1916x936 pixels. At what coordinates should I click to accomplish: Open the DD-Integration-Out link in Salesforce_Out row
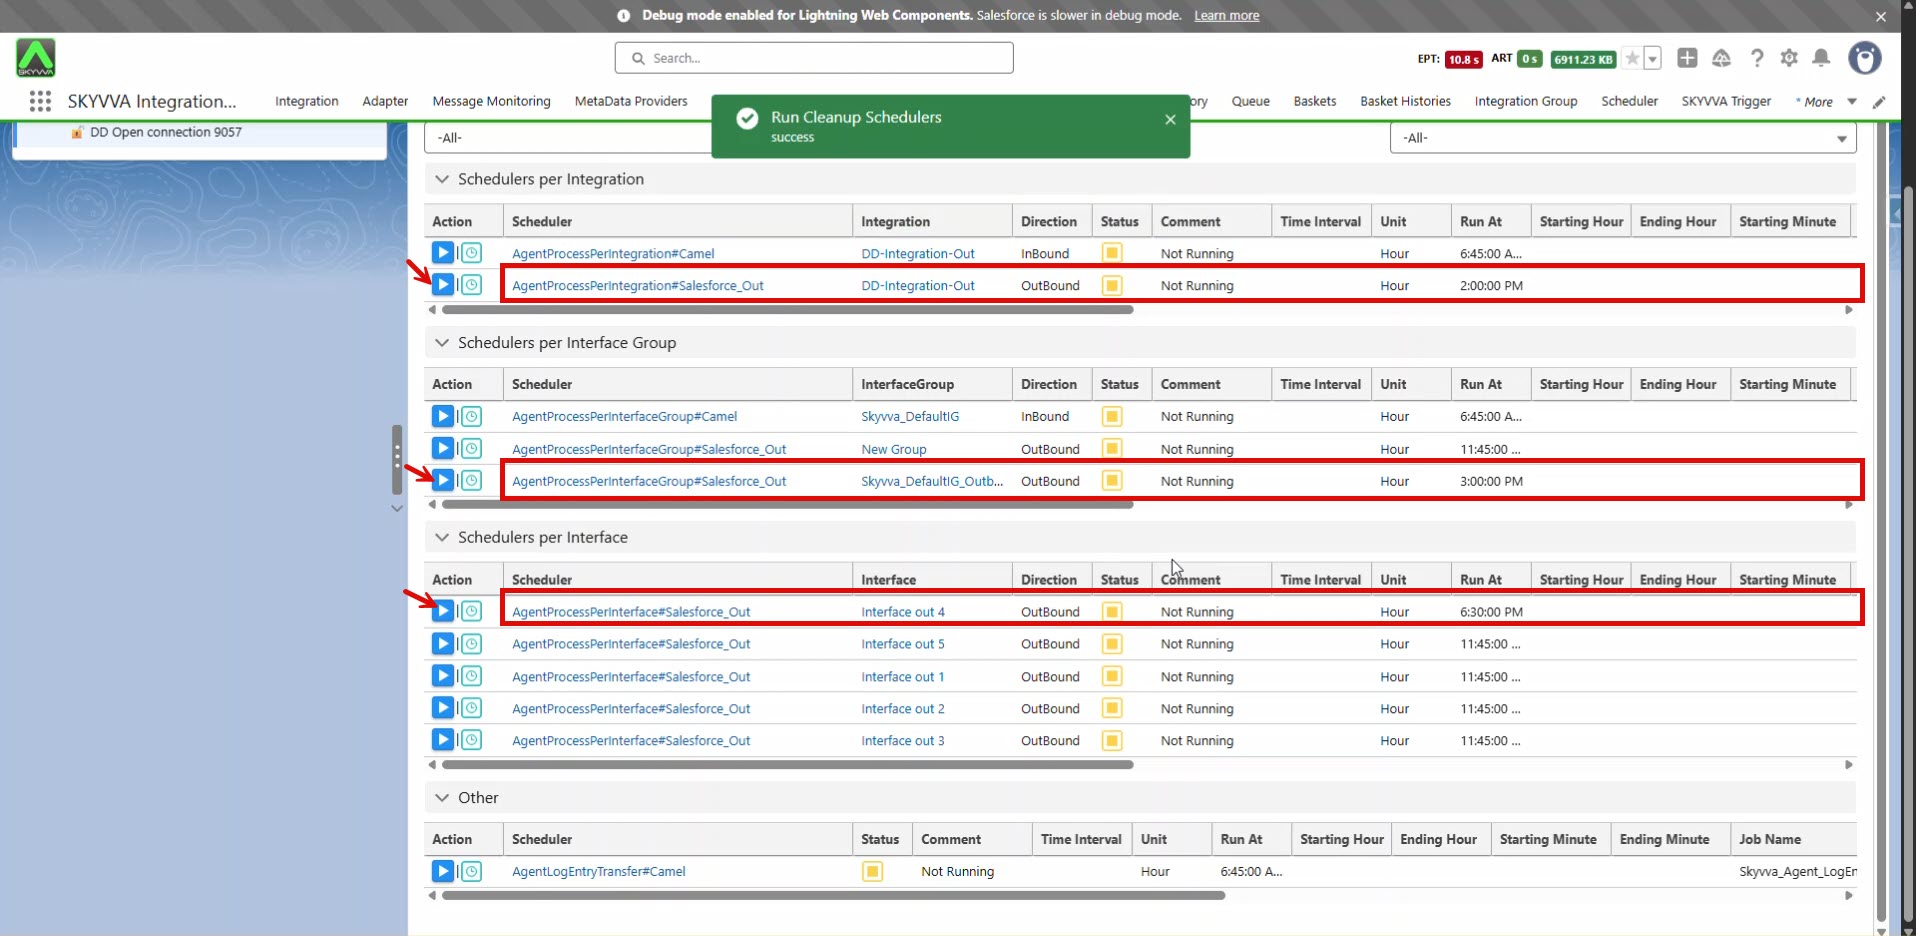click(917, 286)
